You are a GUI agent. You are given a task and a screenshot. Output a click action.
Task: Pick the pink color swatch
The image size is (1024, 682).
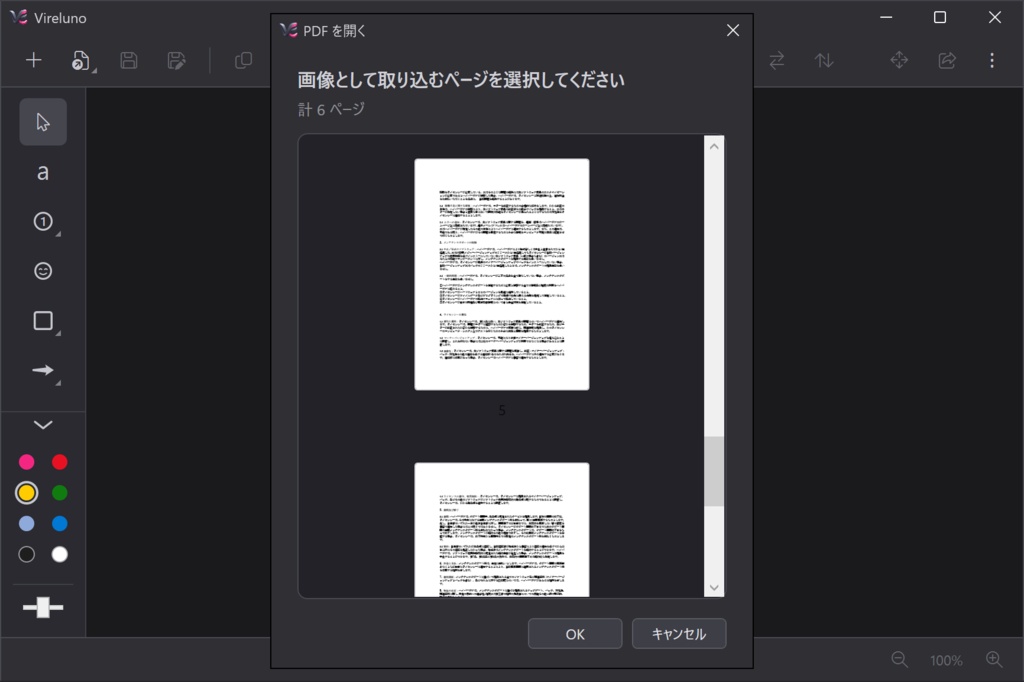pyautogui.click(x=27, y=462)
